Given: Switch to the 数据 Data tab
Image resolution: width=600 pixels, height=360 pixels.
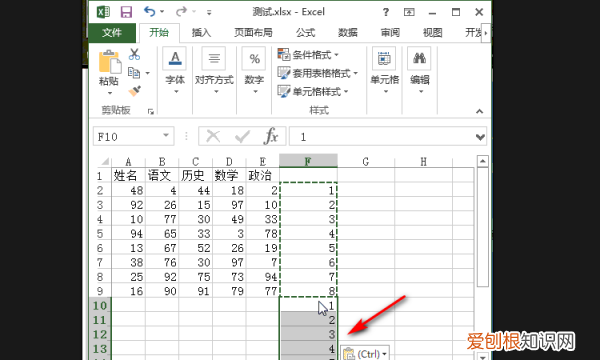Looking at the screenshot, I should coord(348,33).
